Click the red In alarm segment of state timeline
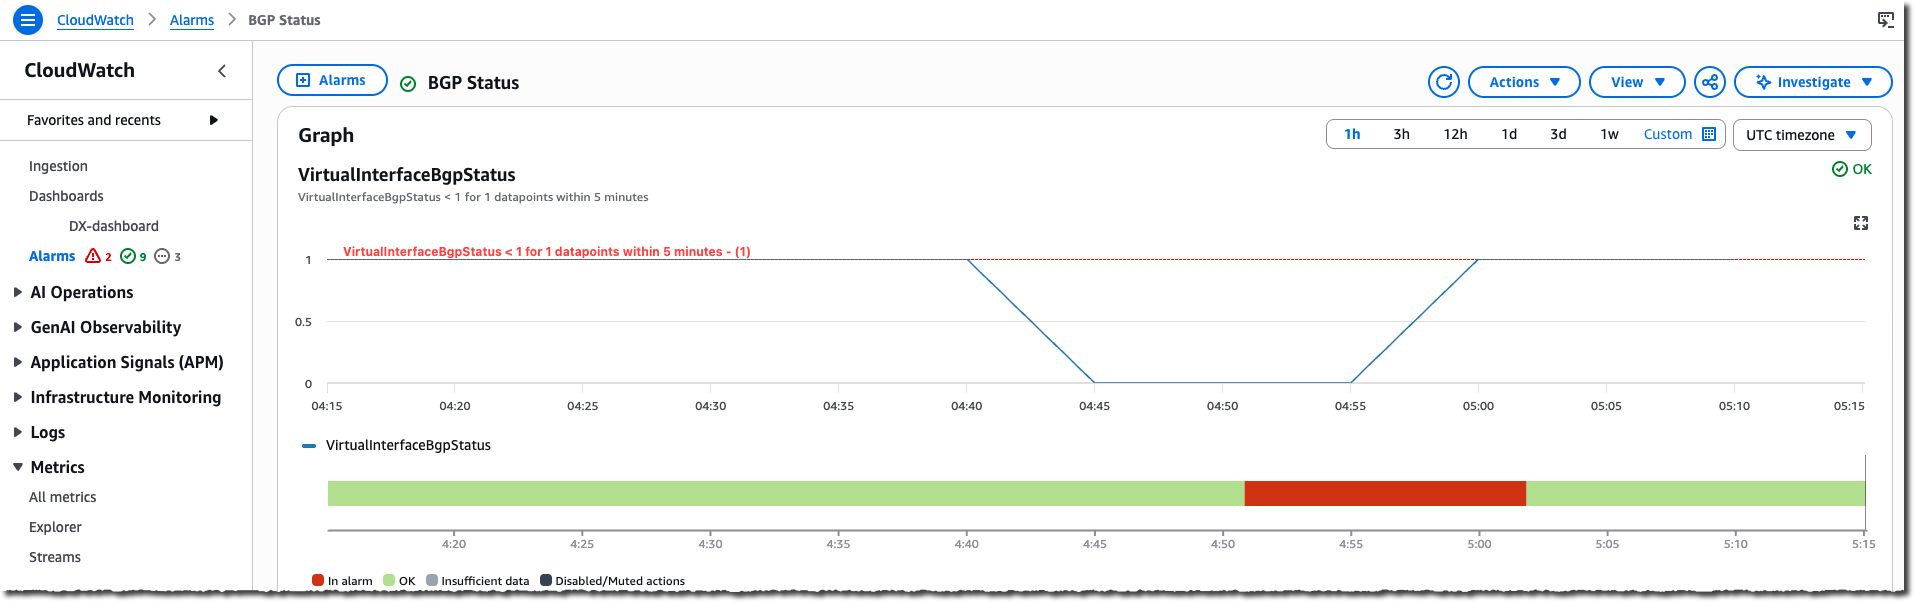 tap(1385, 493)
